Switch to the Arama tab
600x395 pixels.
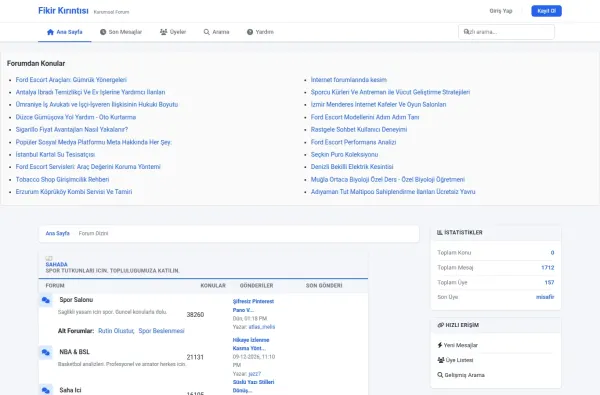click(x=216, y=32)
